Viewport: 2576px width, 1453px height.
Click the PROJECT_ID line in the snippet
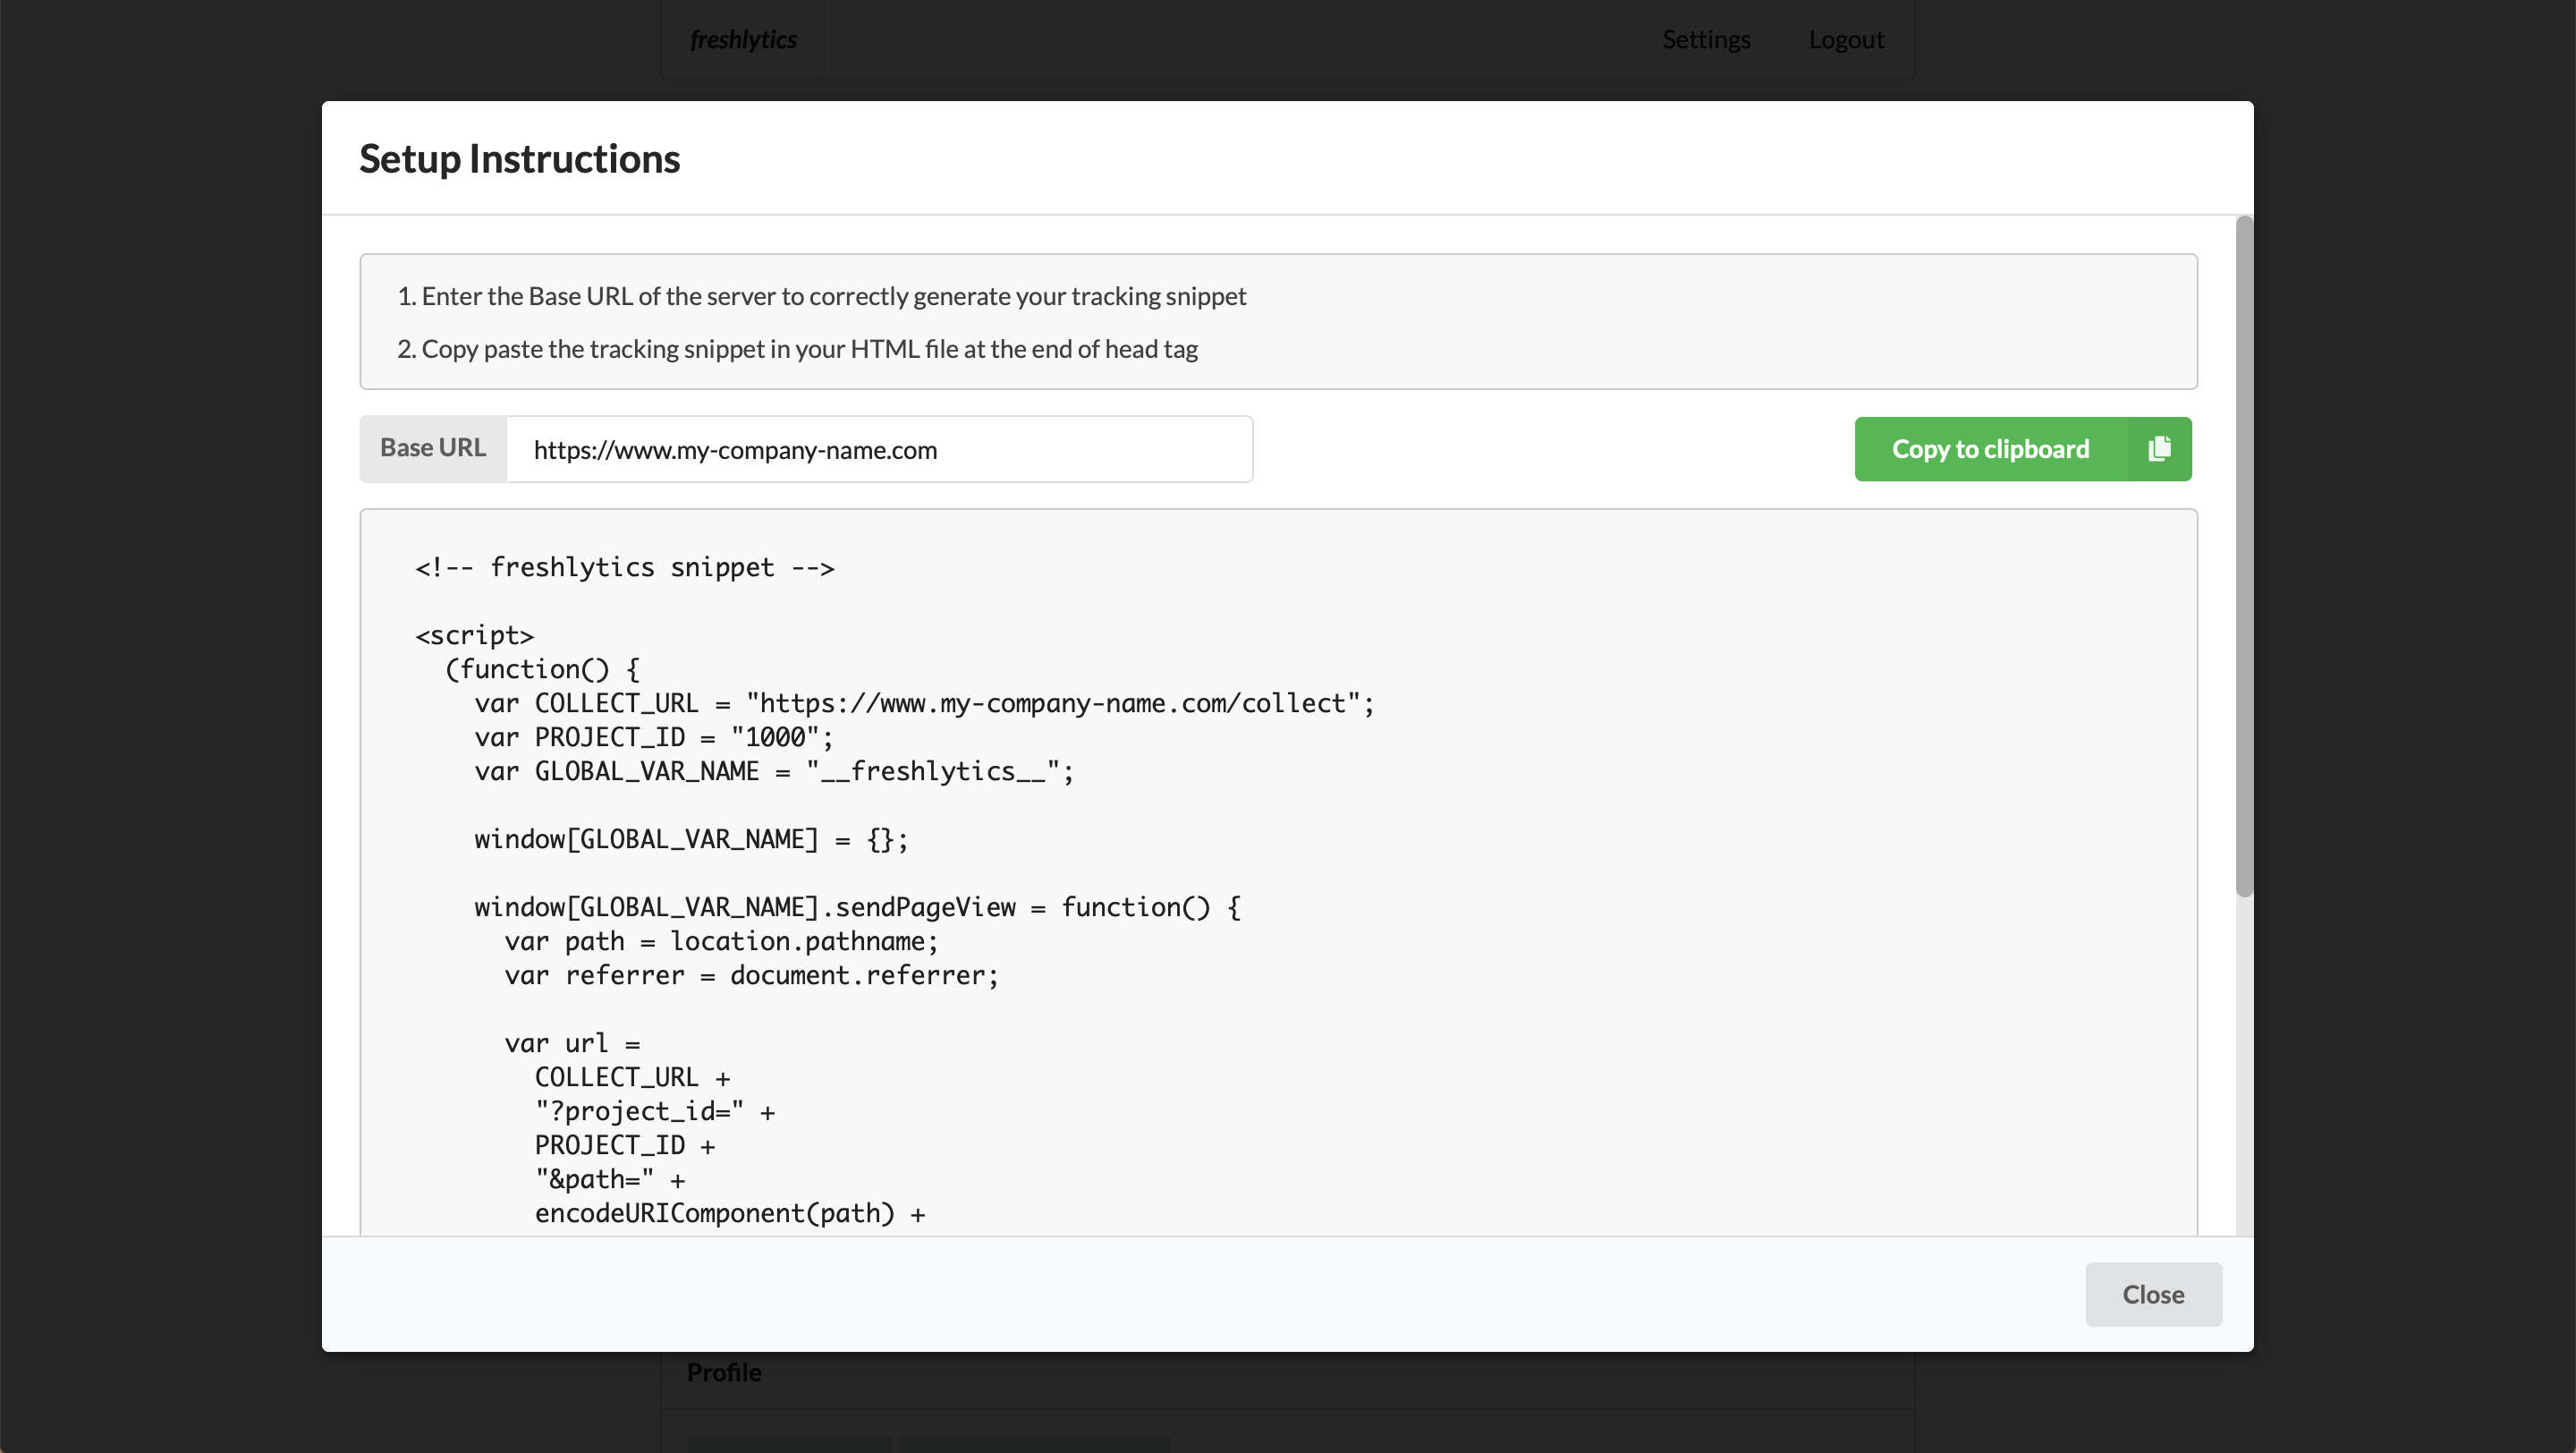click(652, 737)
